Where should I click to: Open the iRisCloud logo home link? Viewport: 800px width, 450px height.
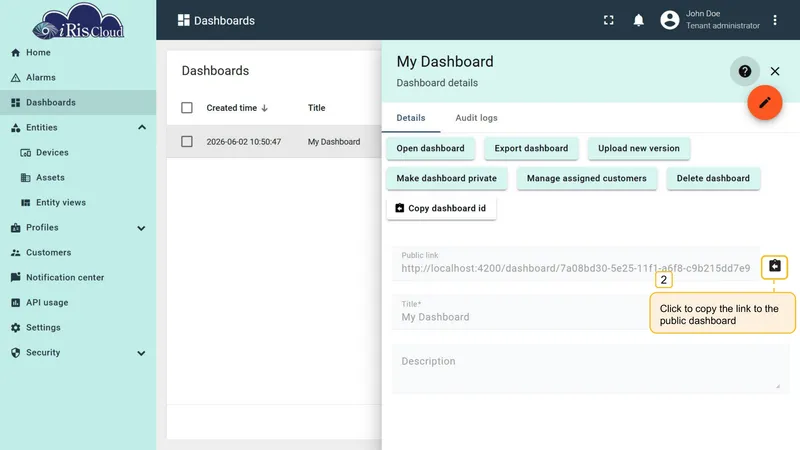[x=78, y=21]
